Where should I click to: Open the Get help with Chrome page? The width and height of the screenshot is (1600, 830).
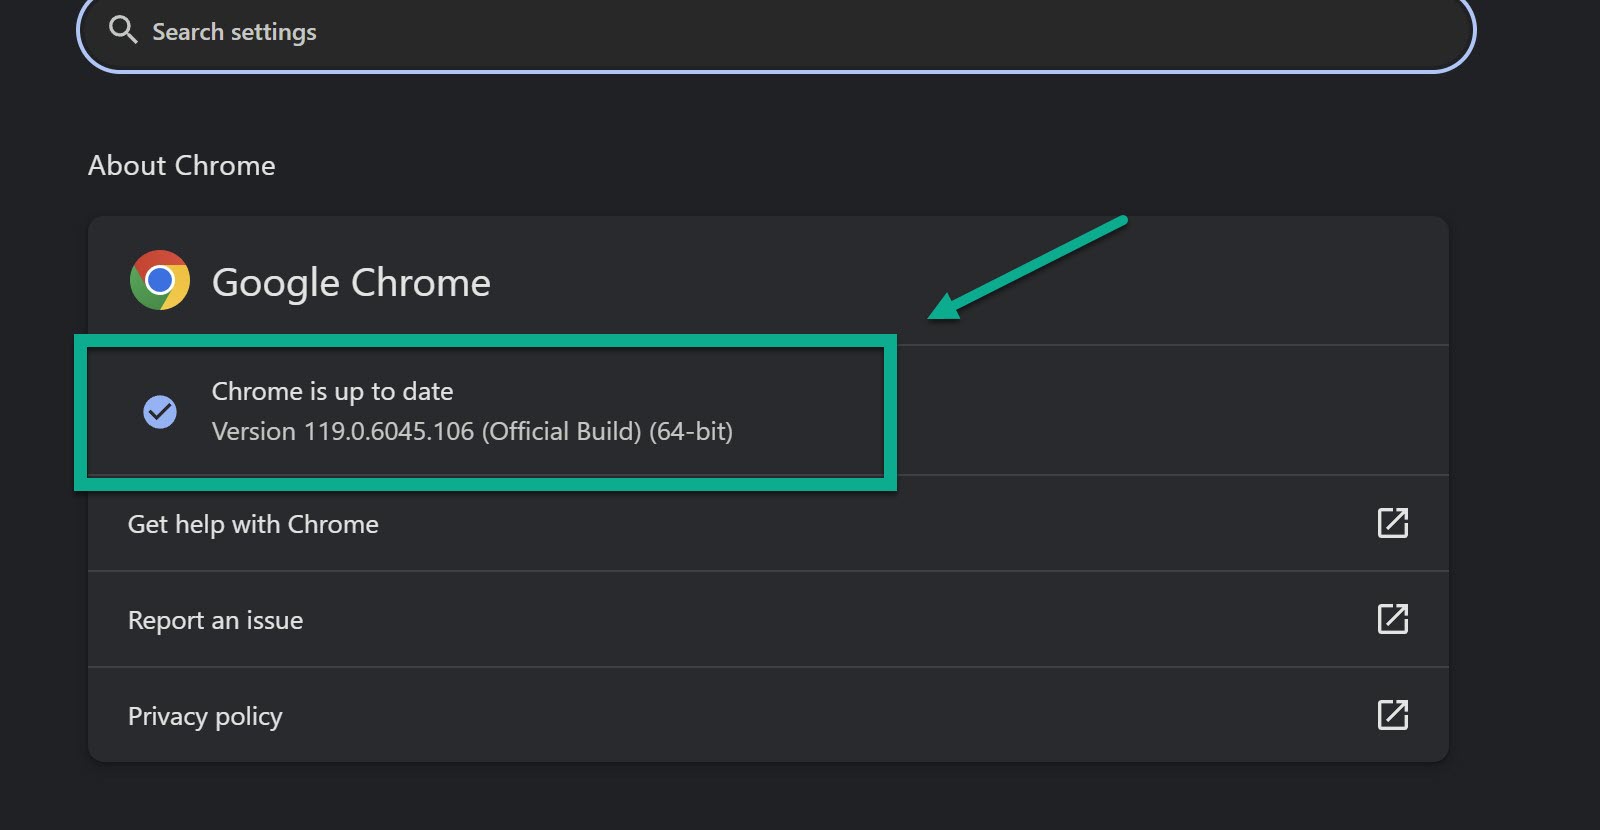252,523
